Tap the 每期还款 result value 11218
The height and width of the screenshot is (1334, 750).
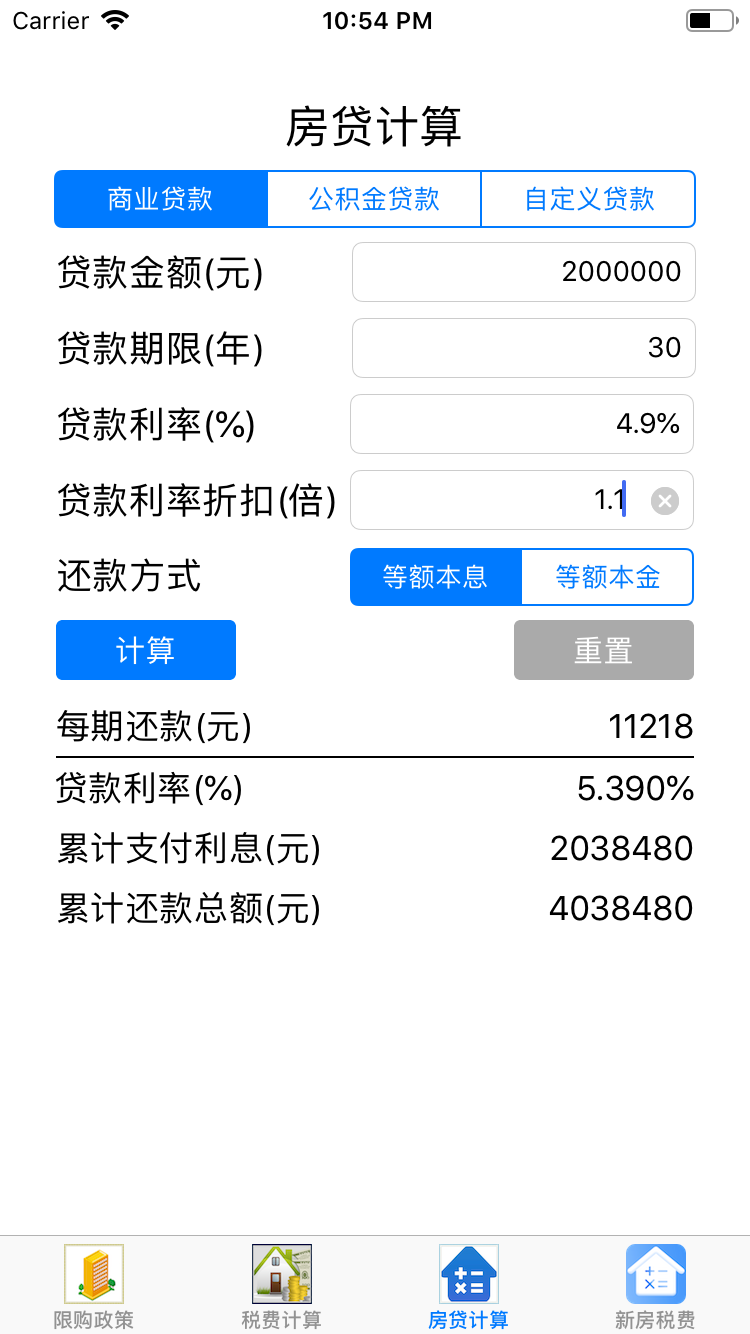pyautogui.click(x=650, y=727)
